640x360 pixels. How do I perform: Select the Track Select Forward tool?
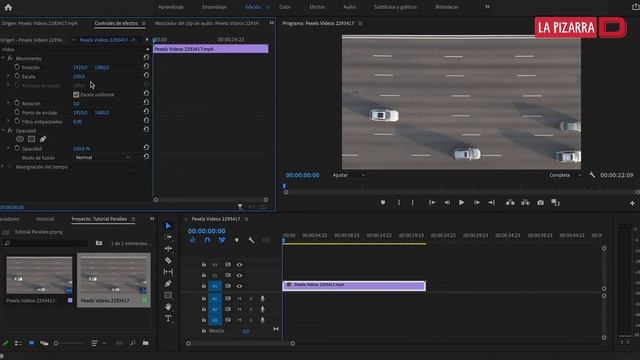click(168, 237)
